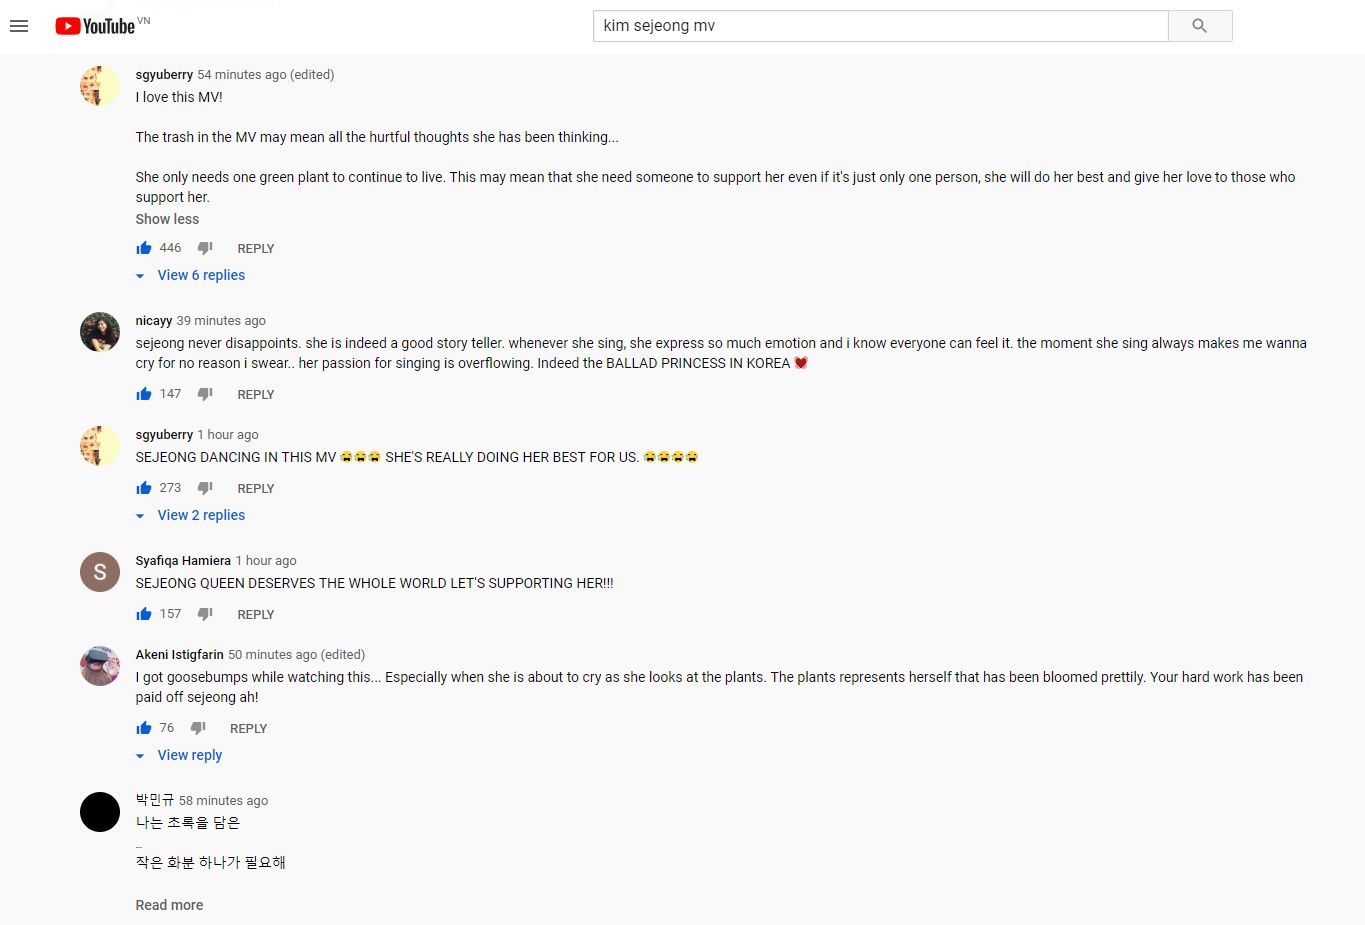Dislike Akeni Istigfarin's comment
Screen dimensions: 1365x925
198,728
